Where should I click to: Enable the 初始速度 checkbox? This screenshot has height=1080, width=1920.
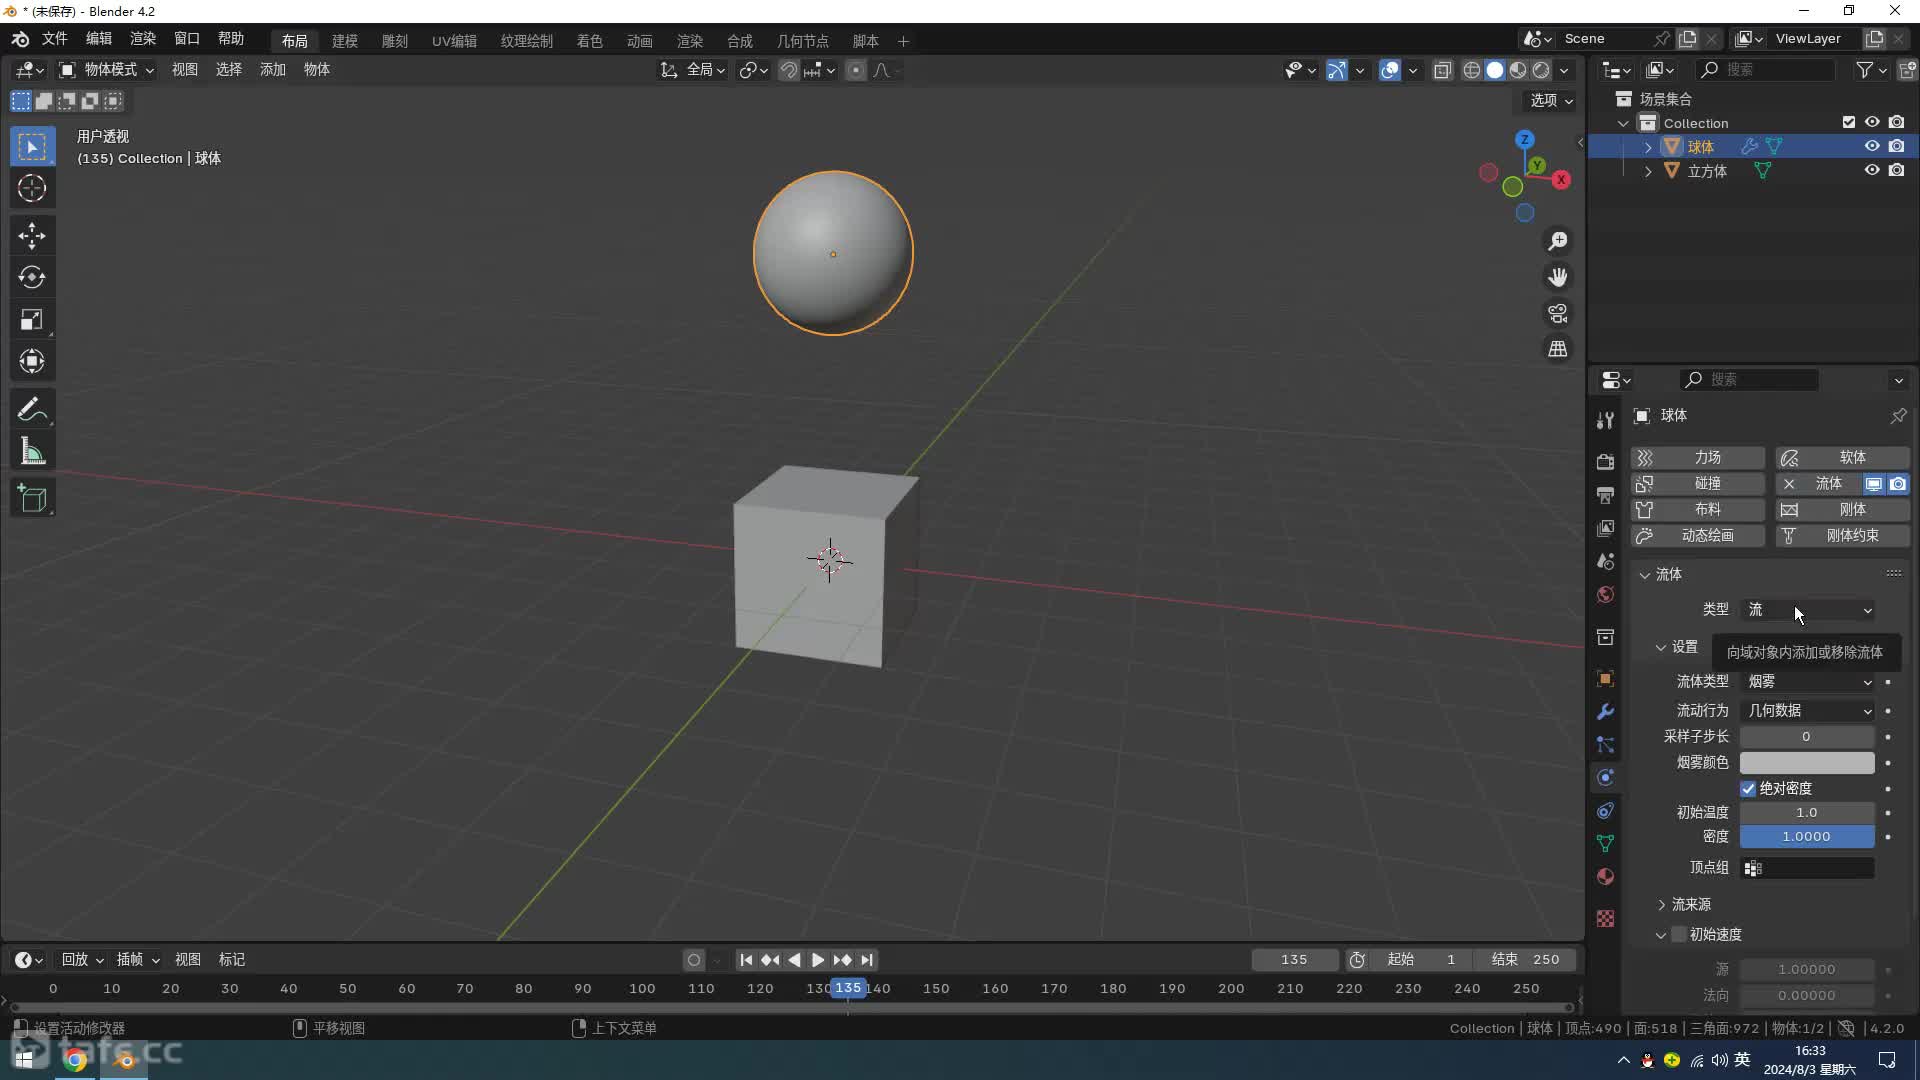coord(1679,935)
